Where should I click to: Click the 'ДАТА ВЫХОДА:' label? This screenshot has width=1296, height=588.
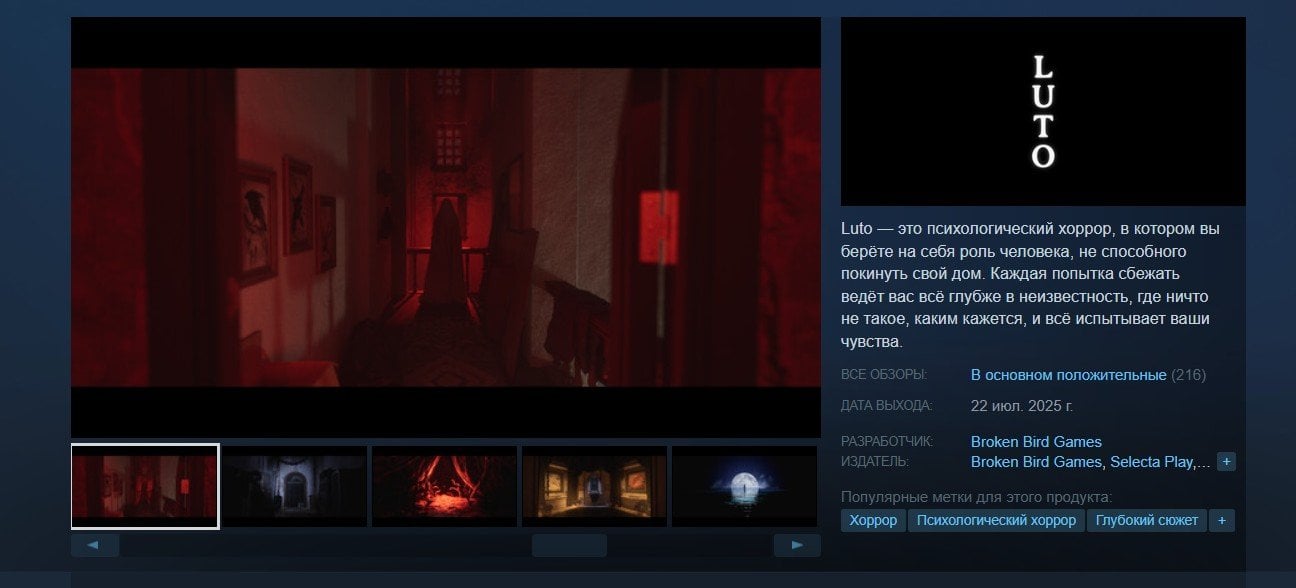(x=886, y=406)
